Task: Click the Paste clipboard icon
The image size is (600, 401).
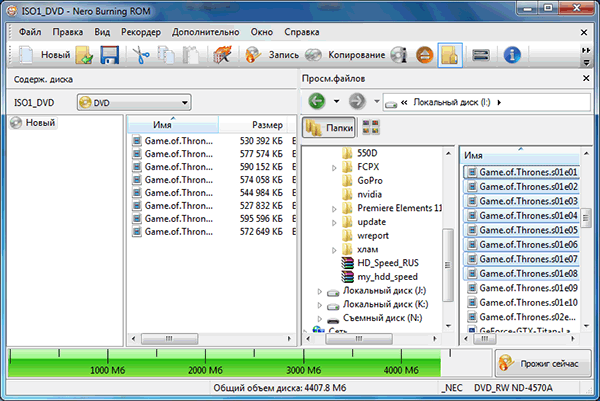Action: coord(191,55)
